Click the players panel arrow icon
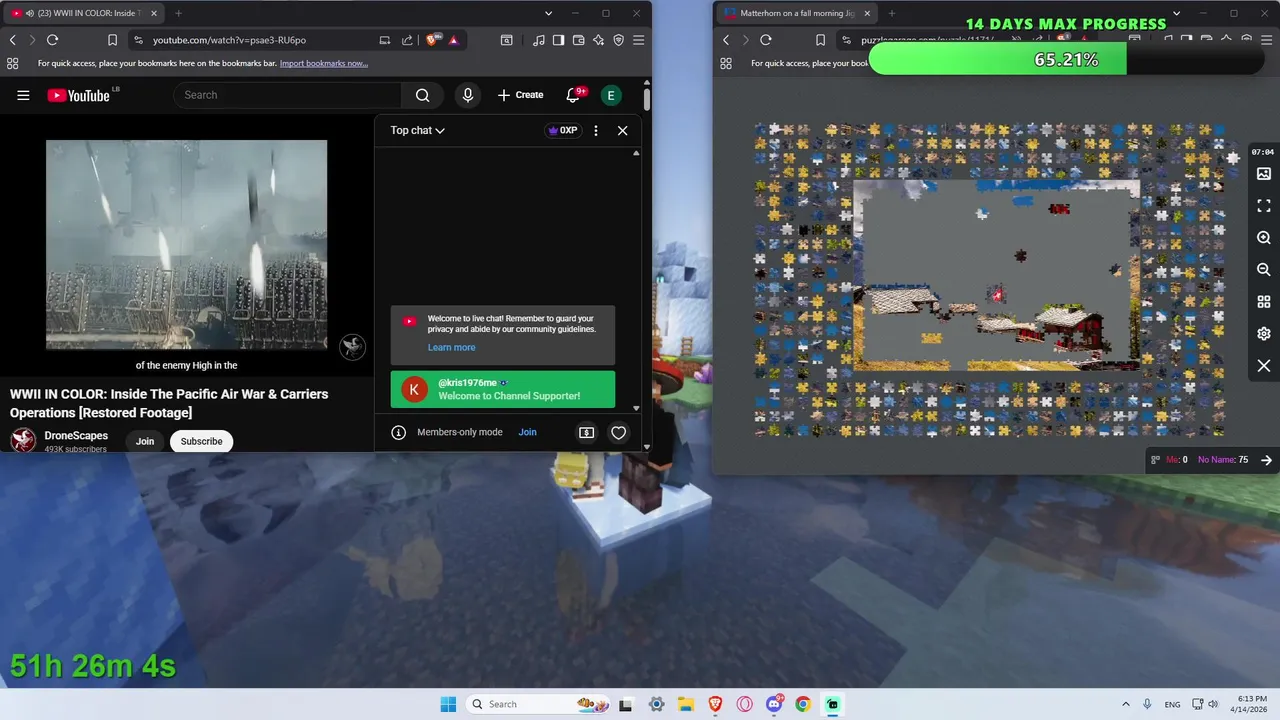 [x=1266, y=460]
